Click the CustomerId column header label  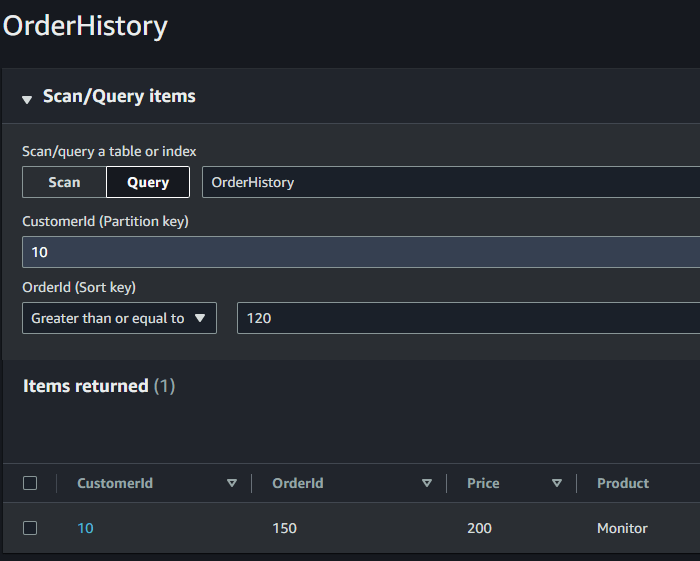pos(115,483)
